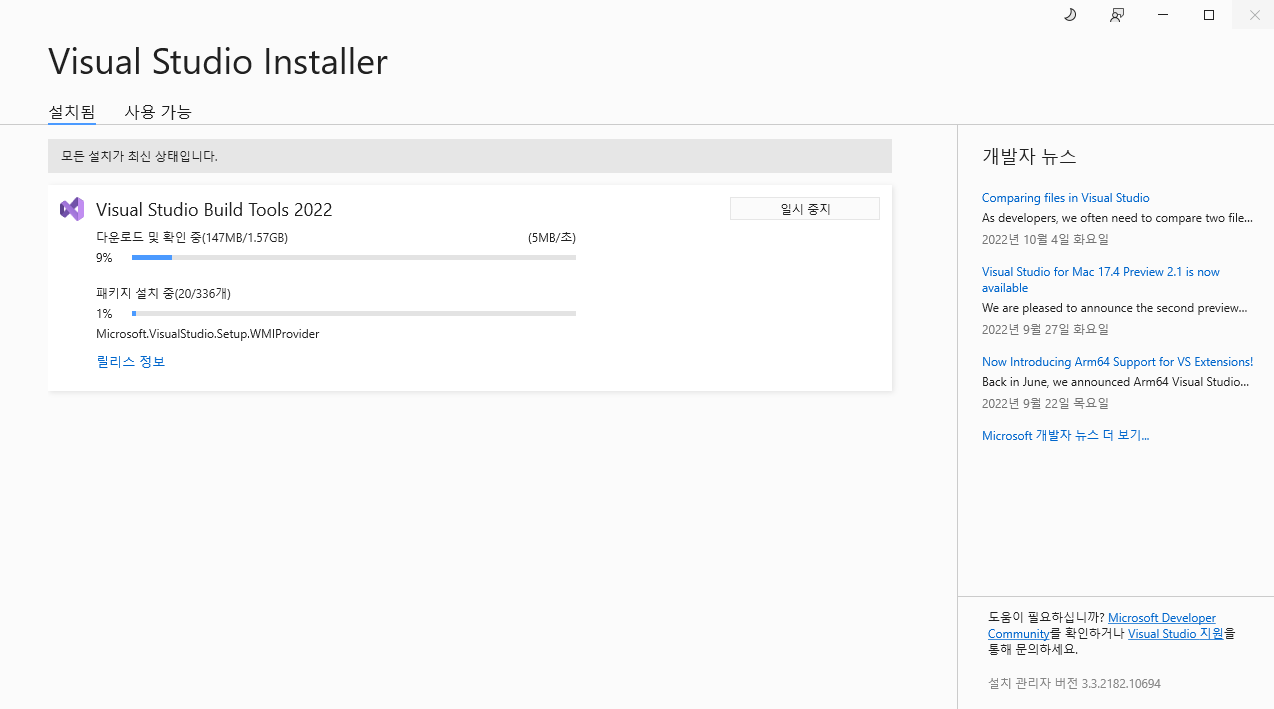
Task: Click the Visual Studio Build Tools logo
Action: (72, 209)
